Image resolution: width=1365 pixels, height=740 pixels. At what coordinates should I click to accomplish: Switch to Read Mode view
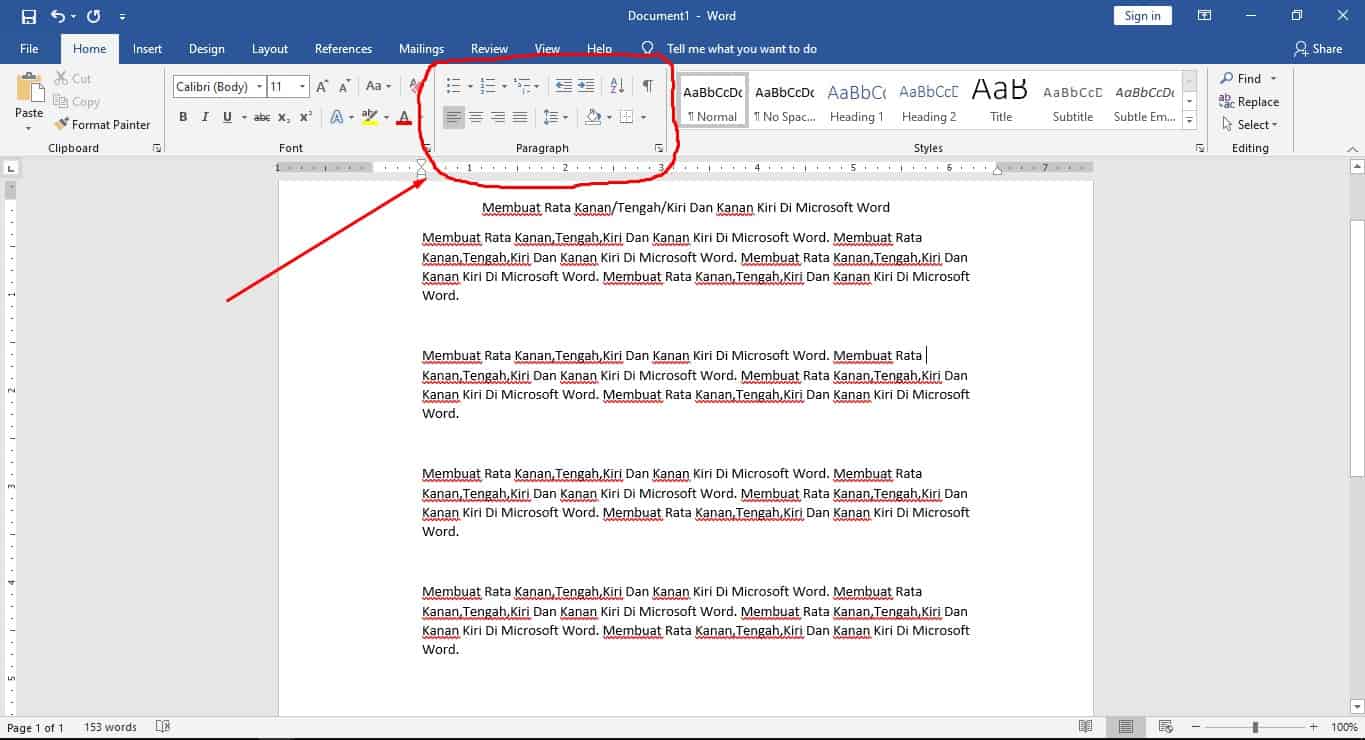(x=1086, y=727)
